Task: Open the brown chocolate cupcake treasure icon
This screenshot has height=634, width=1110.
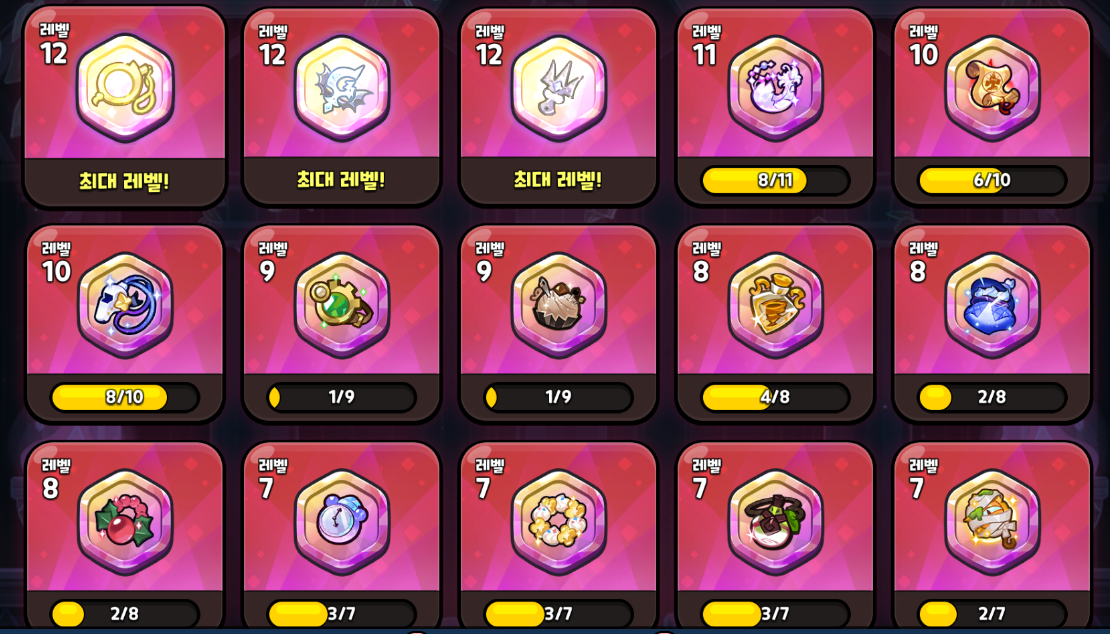Action: 559,305
